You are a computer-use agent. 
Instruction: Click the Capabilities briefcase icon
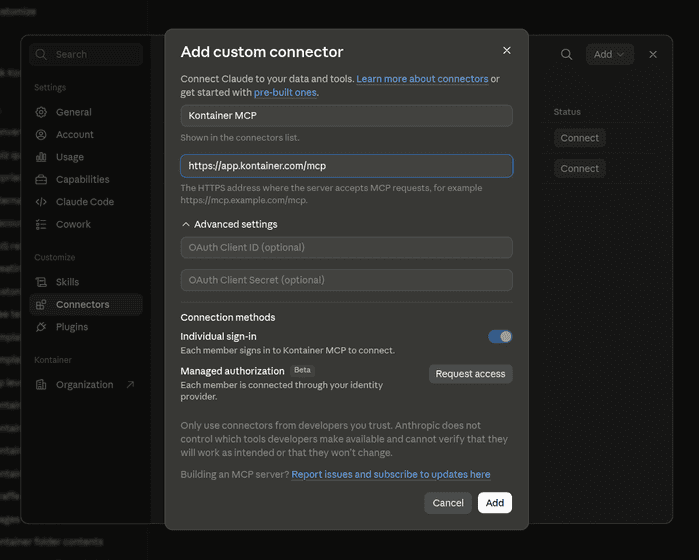pos(41,179)
